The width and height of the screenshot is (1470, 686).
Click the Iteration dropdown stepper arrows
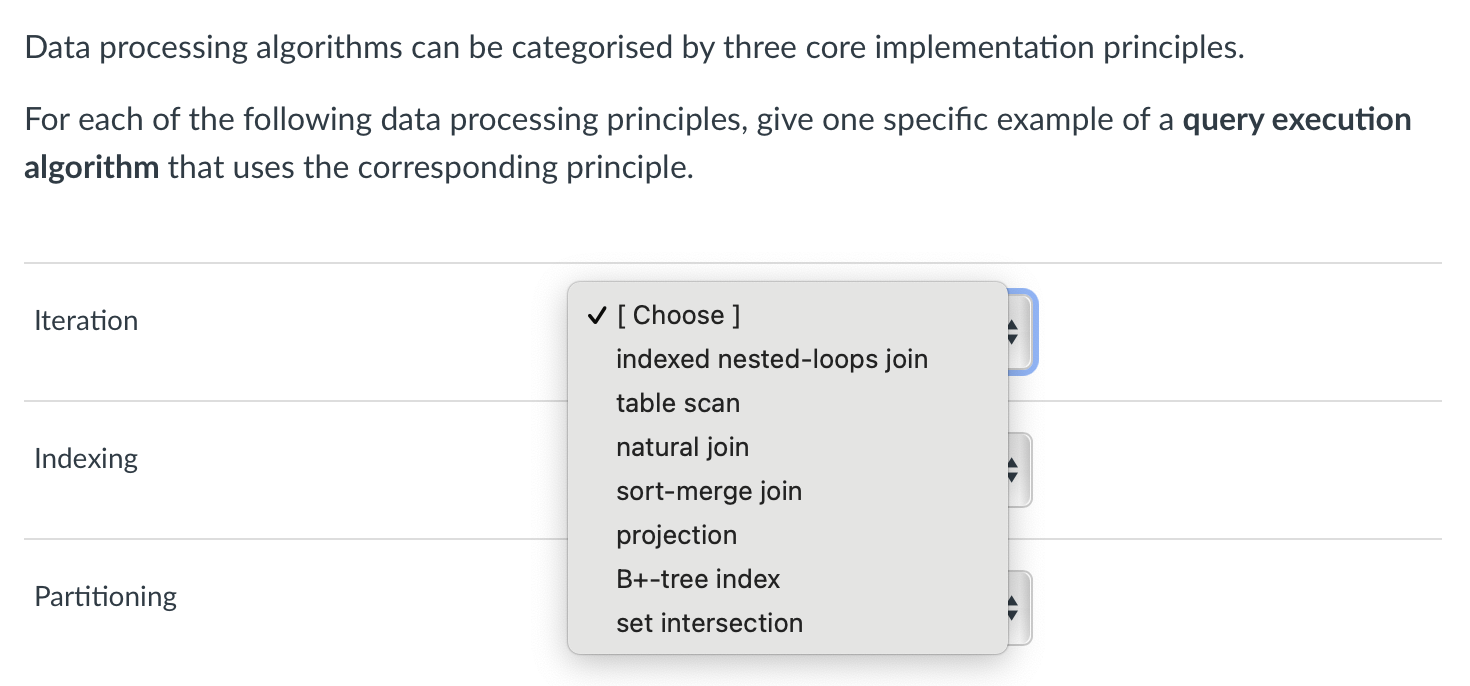(x=1011, y=332)
